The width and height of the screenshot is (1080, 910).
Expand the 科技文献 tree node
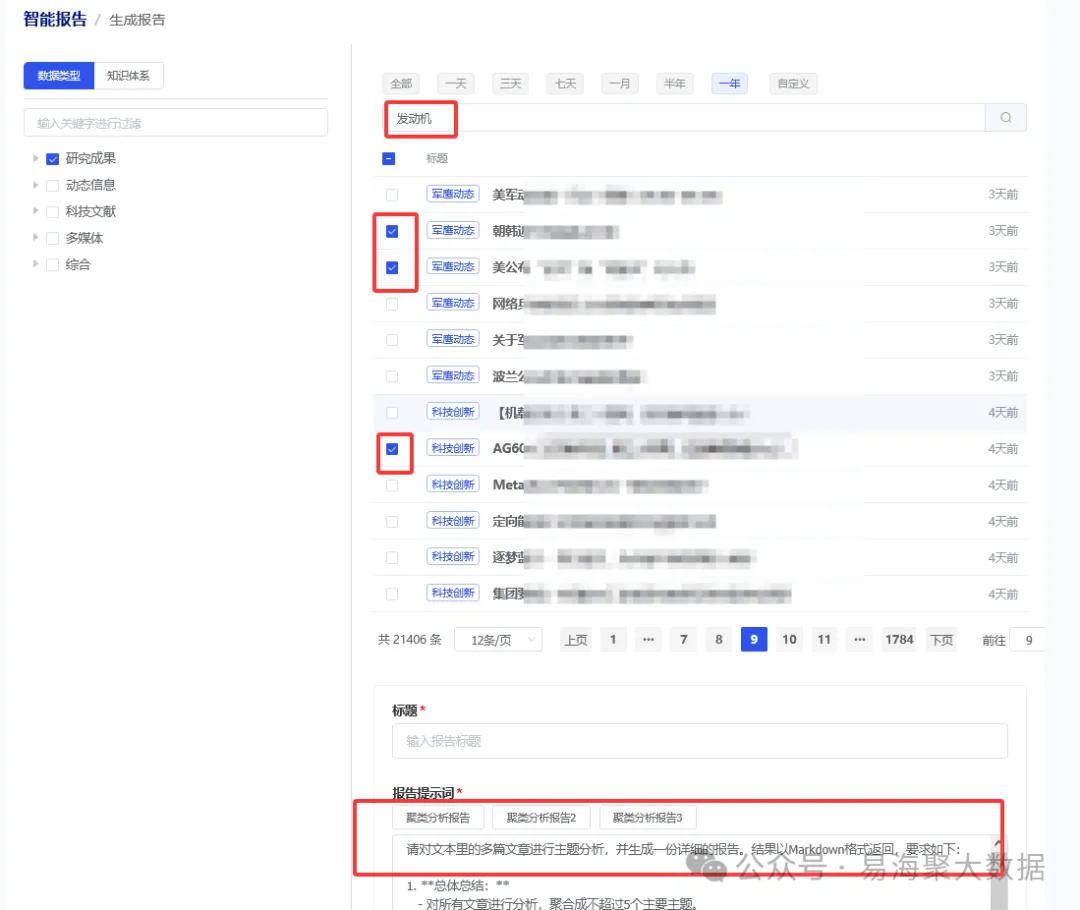(x=35, y=211)
